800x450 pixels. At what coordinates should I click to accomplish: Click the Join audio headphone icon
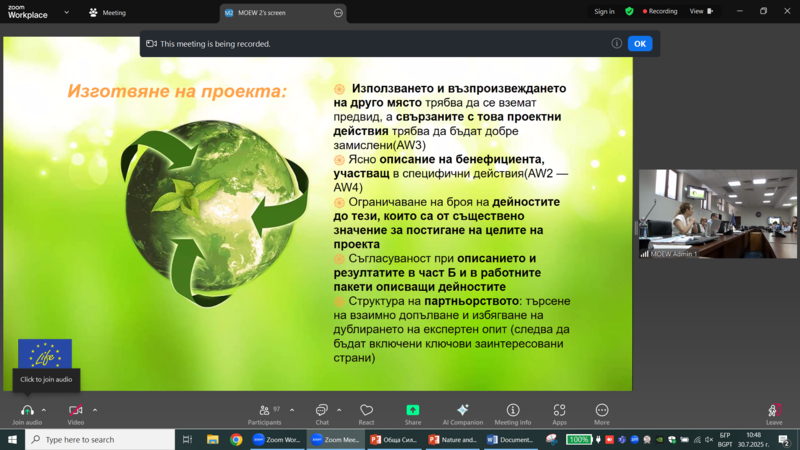pos(27,410)
